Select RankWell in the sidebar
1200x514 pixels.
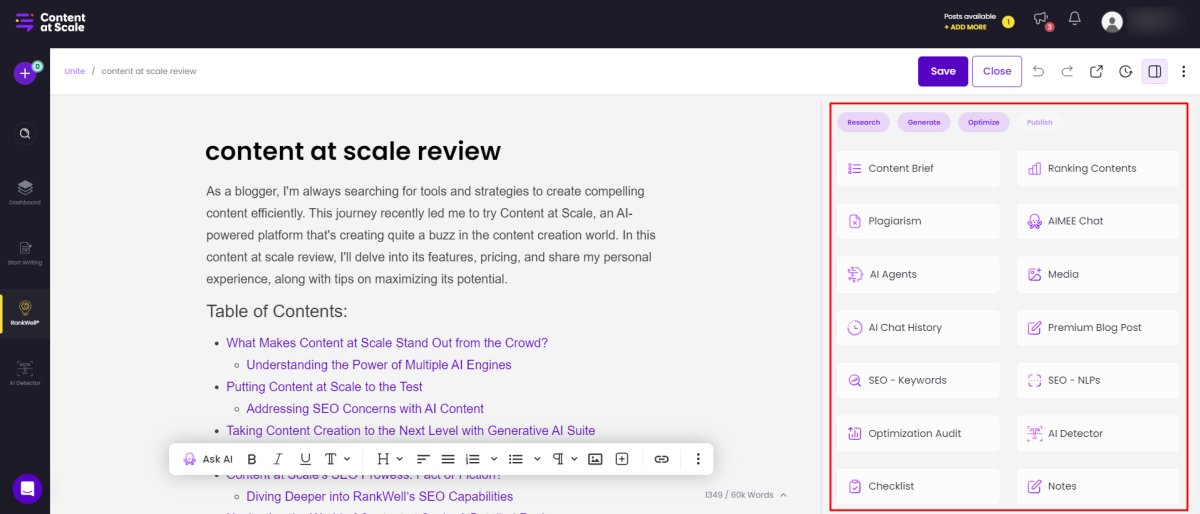click(25, 313)
